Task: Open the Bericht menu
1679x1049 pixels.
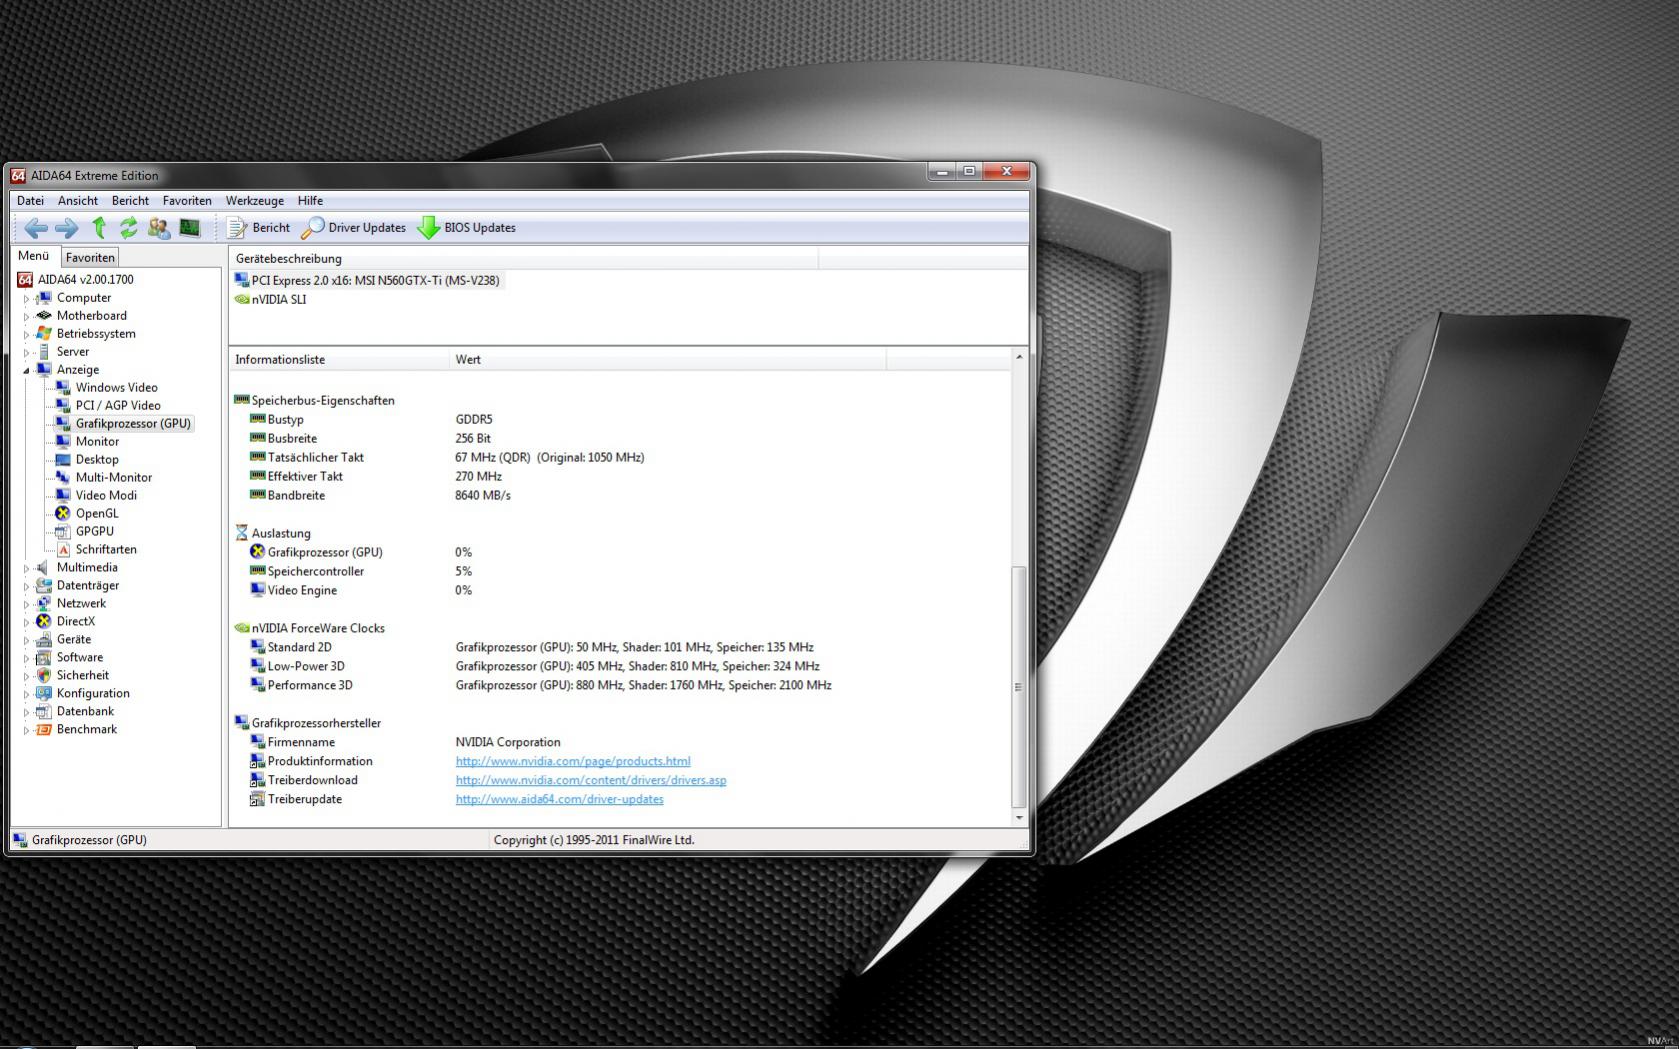Action: pyautogui.click(x=130, y=201)
